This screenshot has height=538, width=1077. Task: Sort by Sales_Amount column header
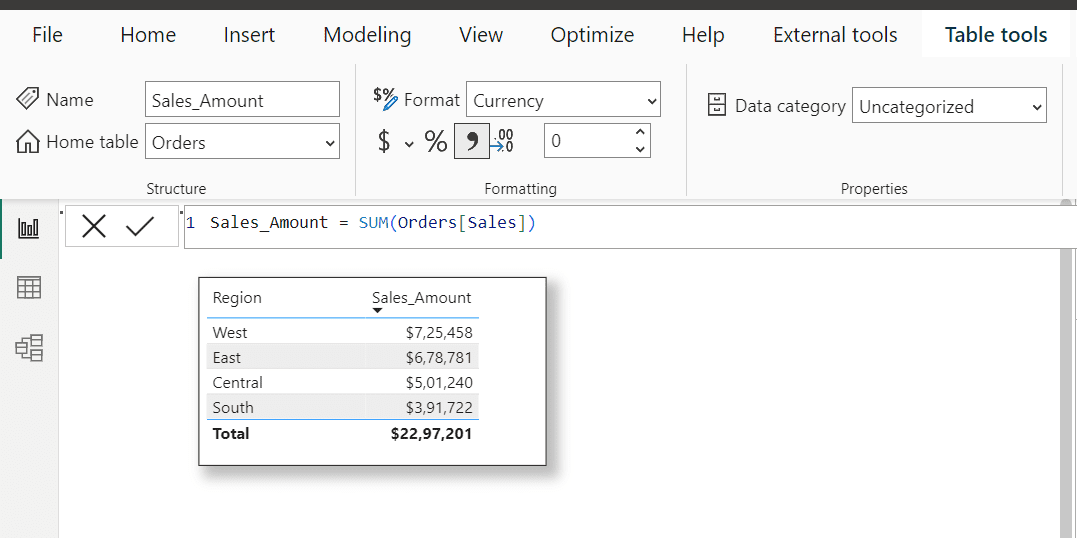pos(421,298)
